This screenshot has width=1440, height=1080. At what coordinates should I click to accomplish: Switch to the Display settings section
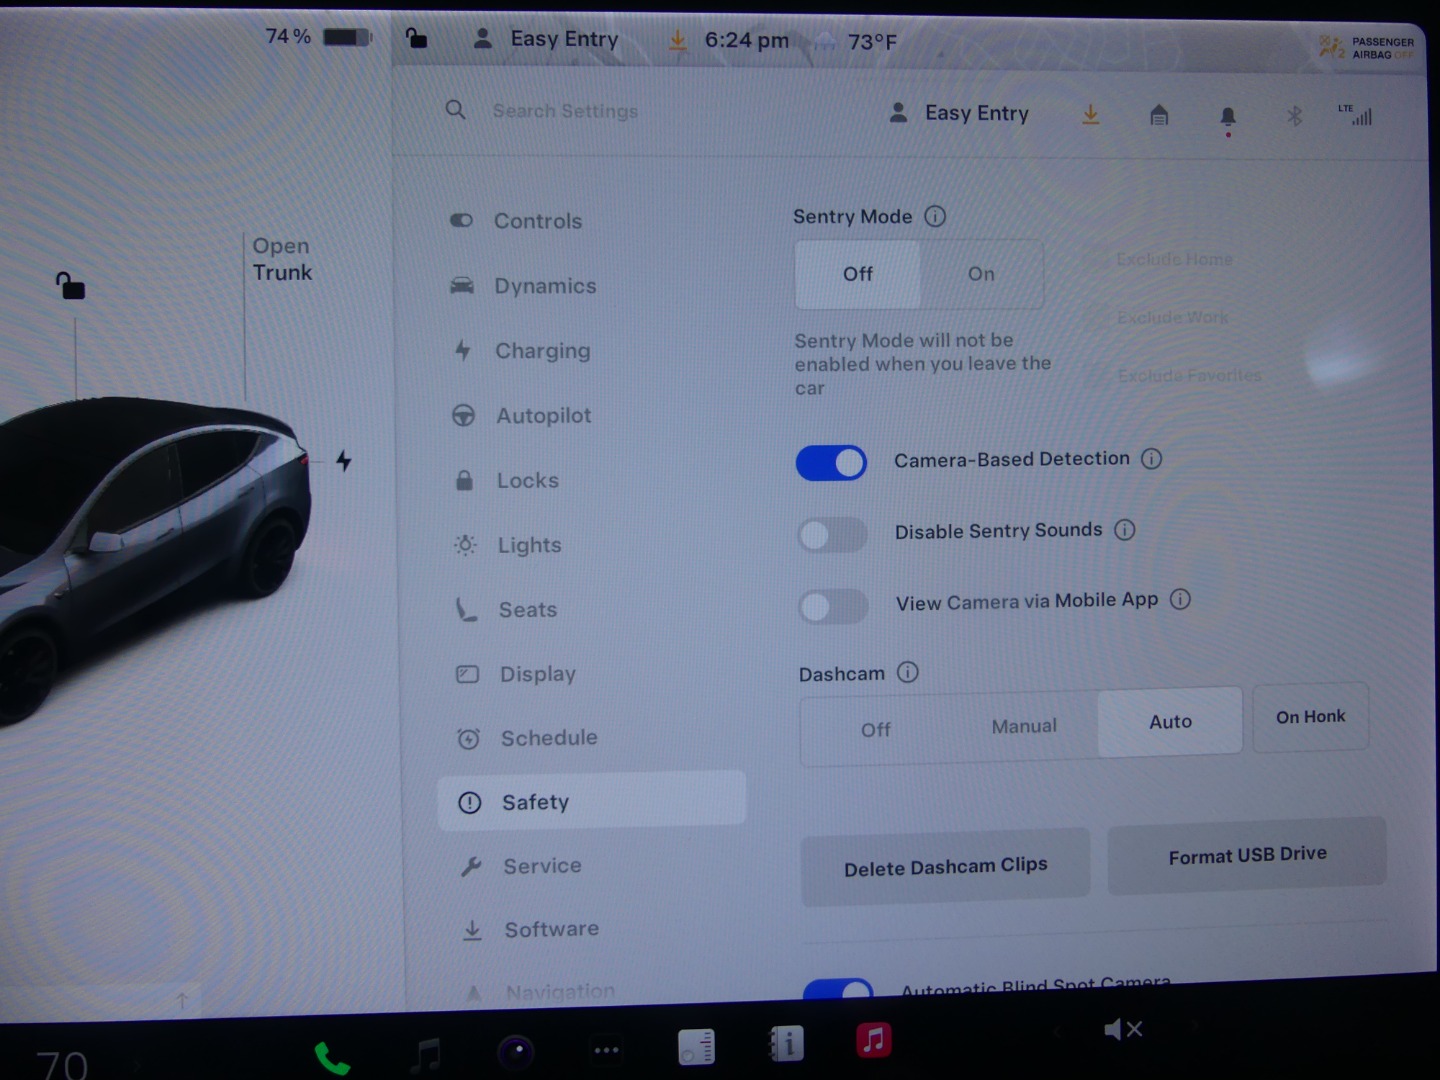pos(537,674)
